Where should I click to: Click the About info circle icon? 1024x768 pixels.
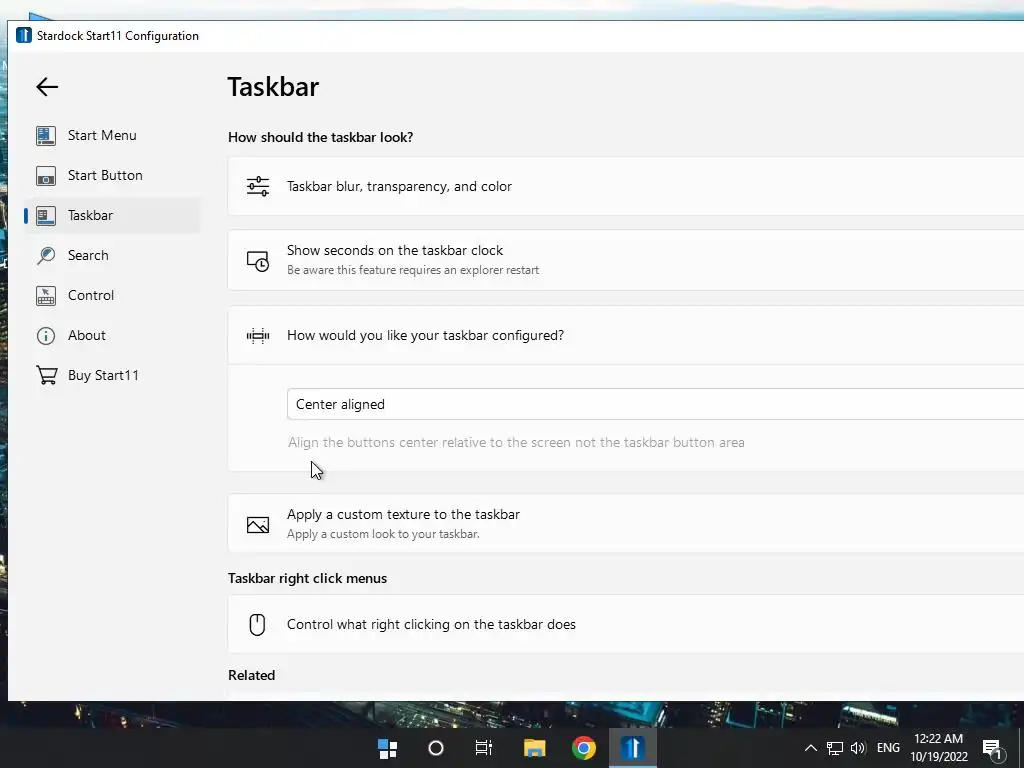[46, 336]
